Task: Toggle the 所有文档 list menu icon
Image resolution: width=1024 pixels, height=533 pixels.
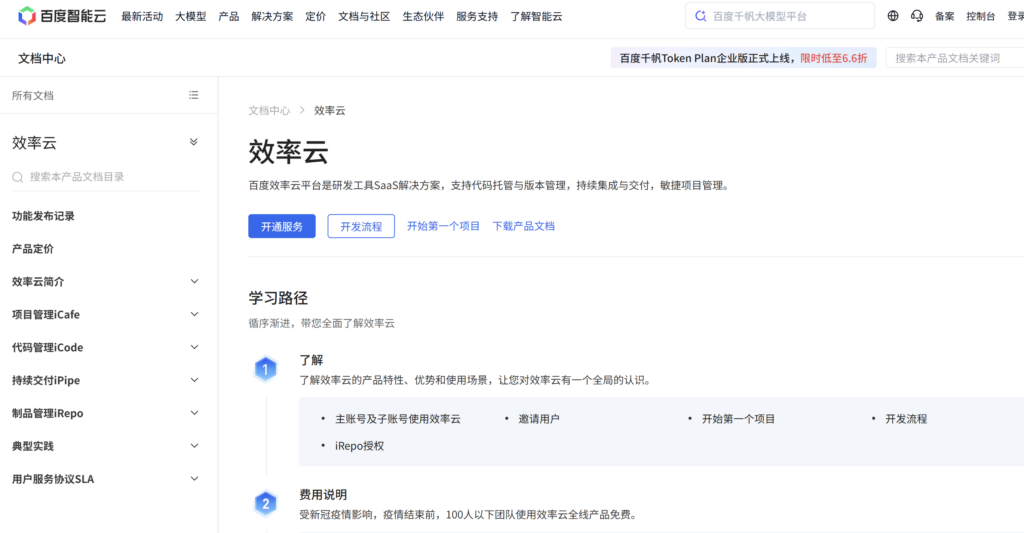Action: [194, 95]
